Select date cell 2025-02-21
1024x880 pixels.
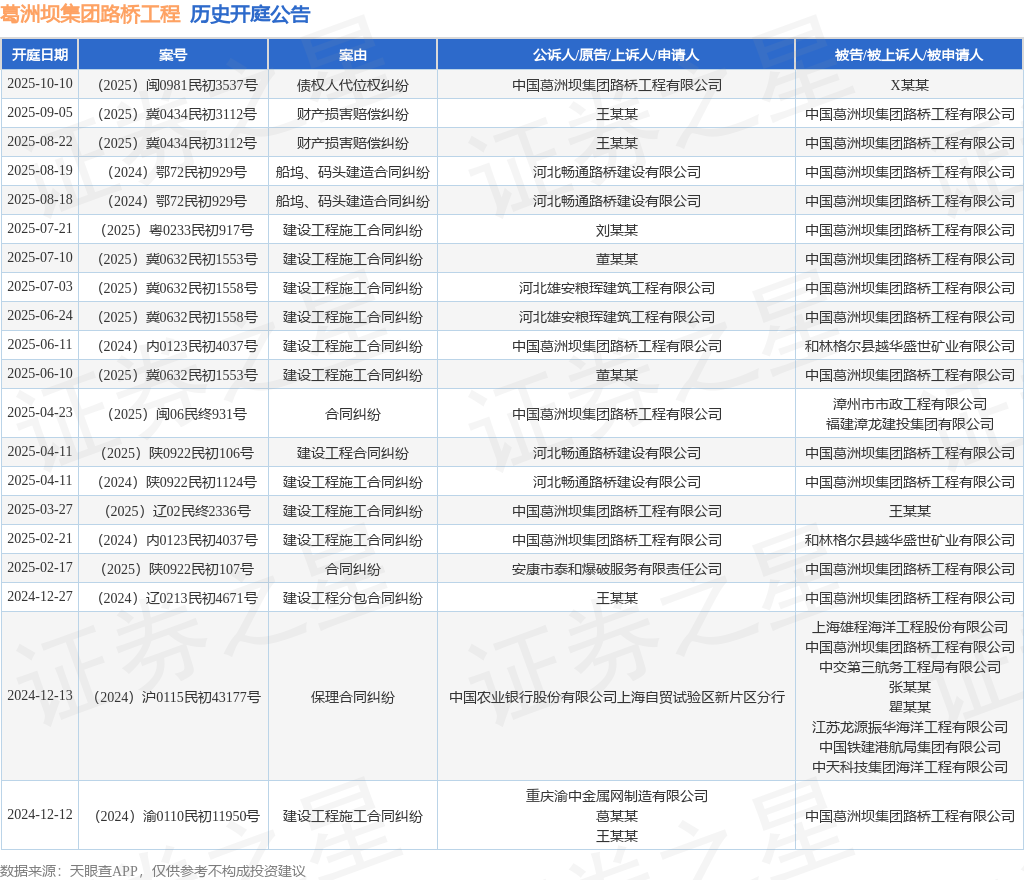pyautogui.click(x=40, y=539)
